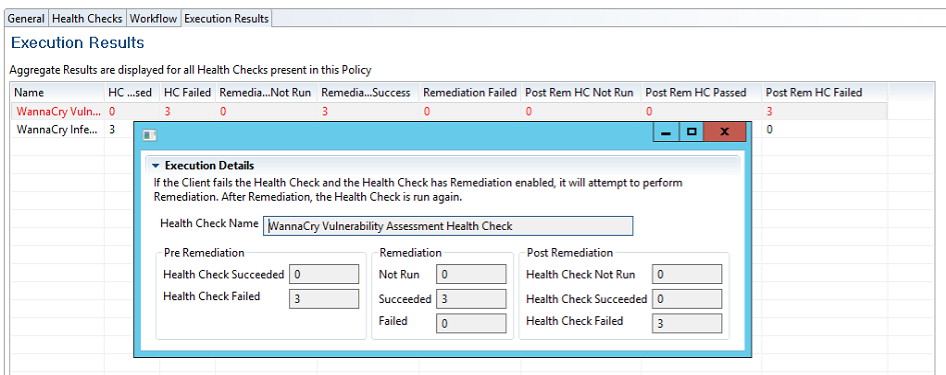
Task: Maximize the Execution Details dialog
Action: click(x=691, y=132)
